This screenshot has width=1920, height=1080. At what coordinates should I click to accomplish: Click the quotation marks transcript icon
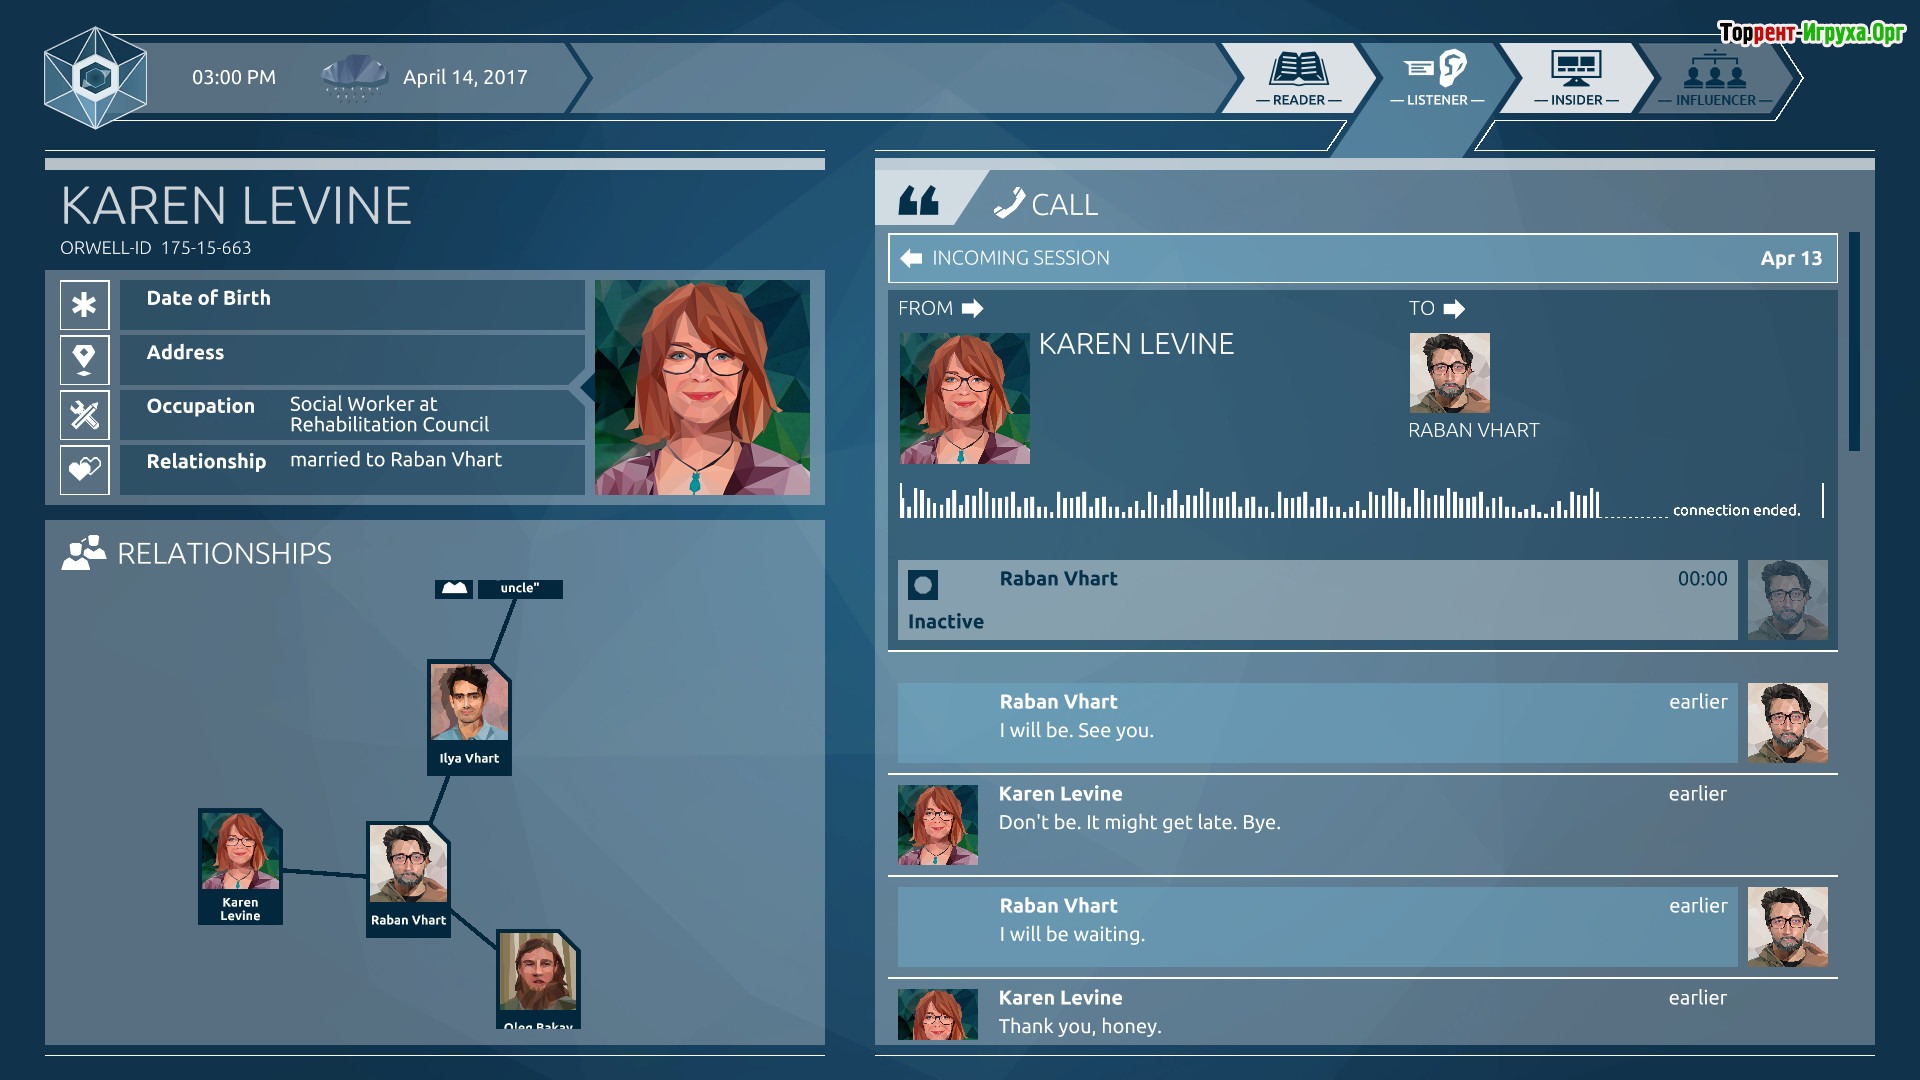pyautogui.click(x=918, y=202)
